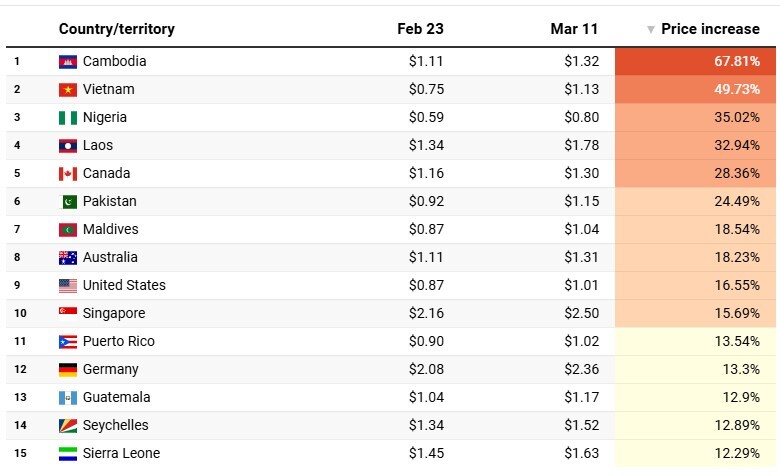Sort by the Feb 23 column header

[420, 29]
